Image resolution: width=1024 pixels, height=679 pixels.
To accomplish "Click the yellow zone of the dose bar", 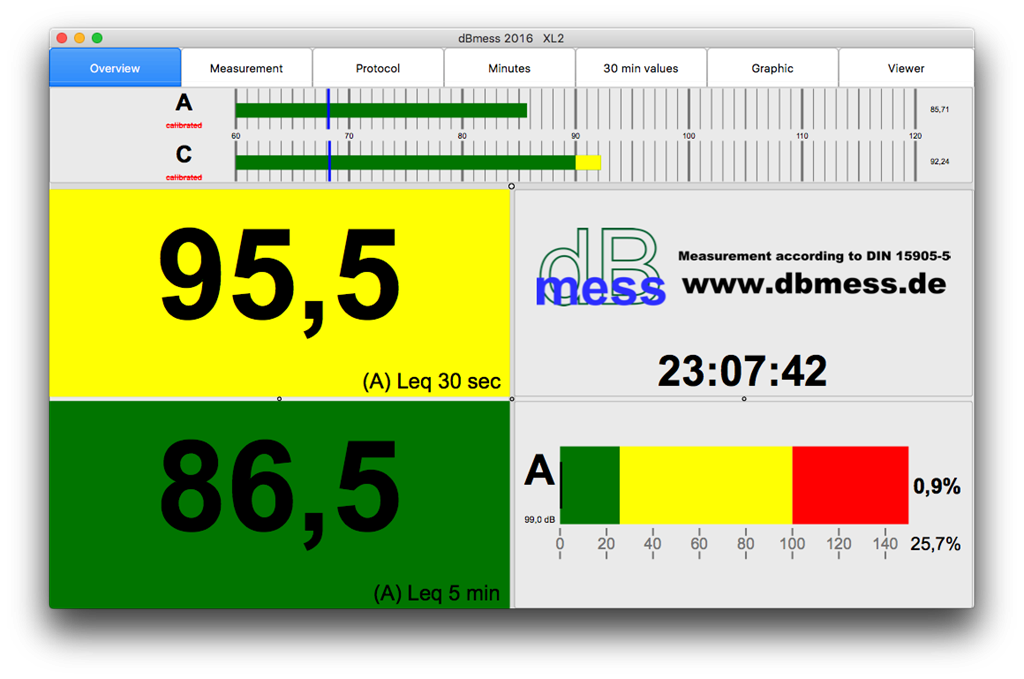I will point(706,485).
